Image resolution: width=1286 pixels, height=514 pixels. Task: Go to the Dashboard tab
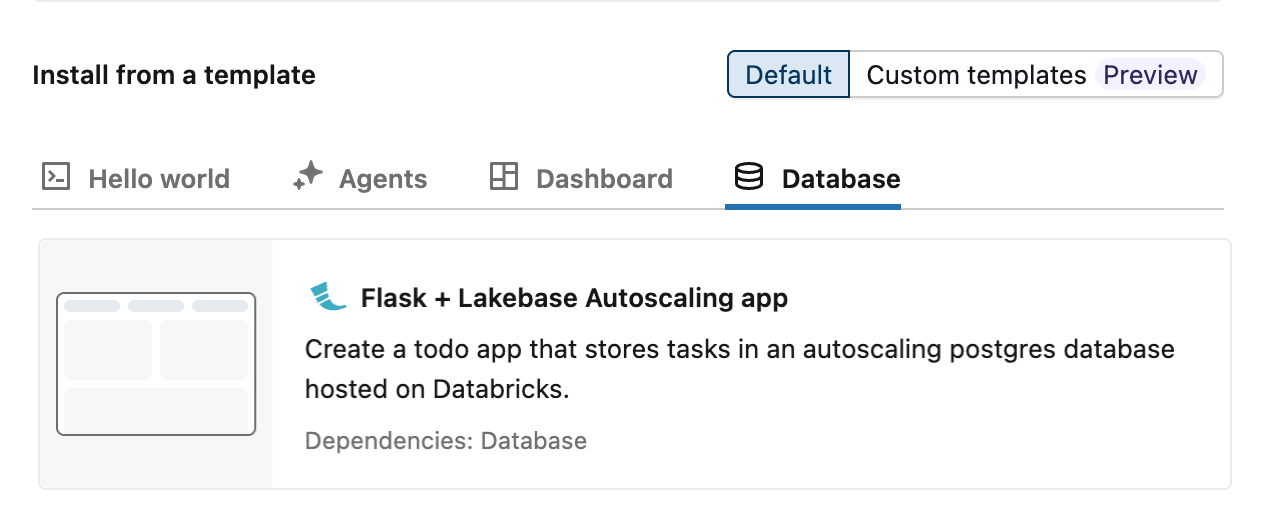pos(603,179)
